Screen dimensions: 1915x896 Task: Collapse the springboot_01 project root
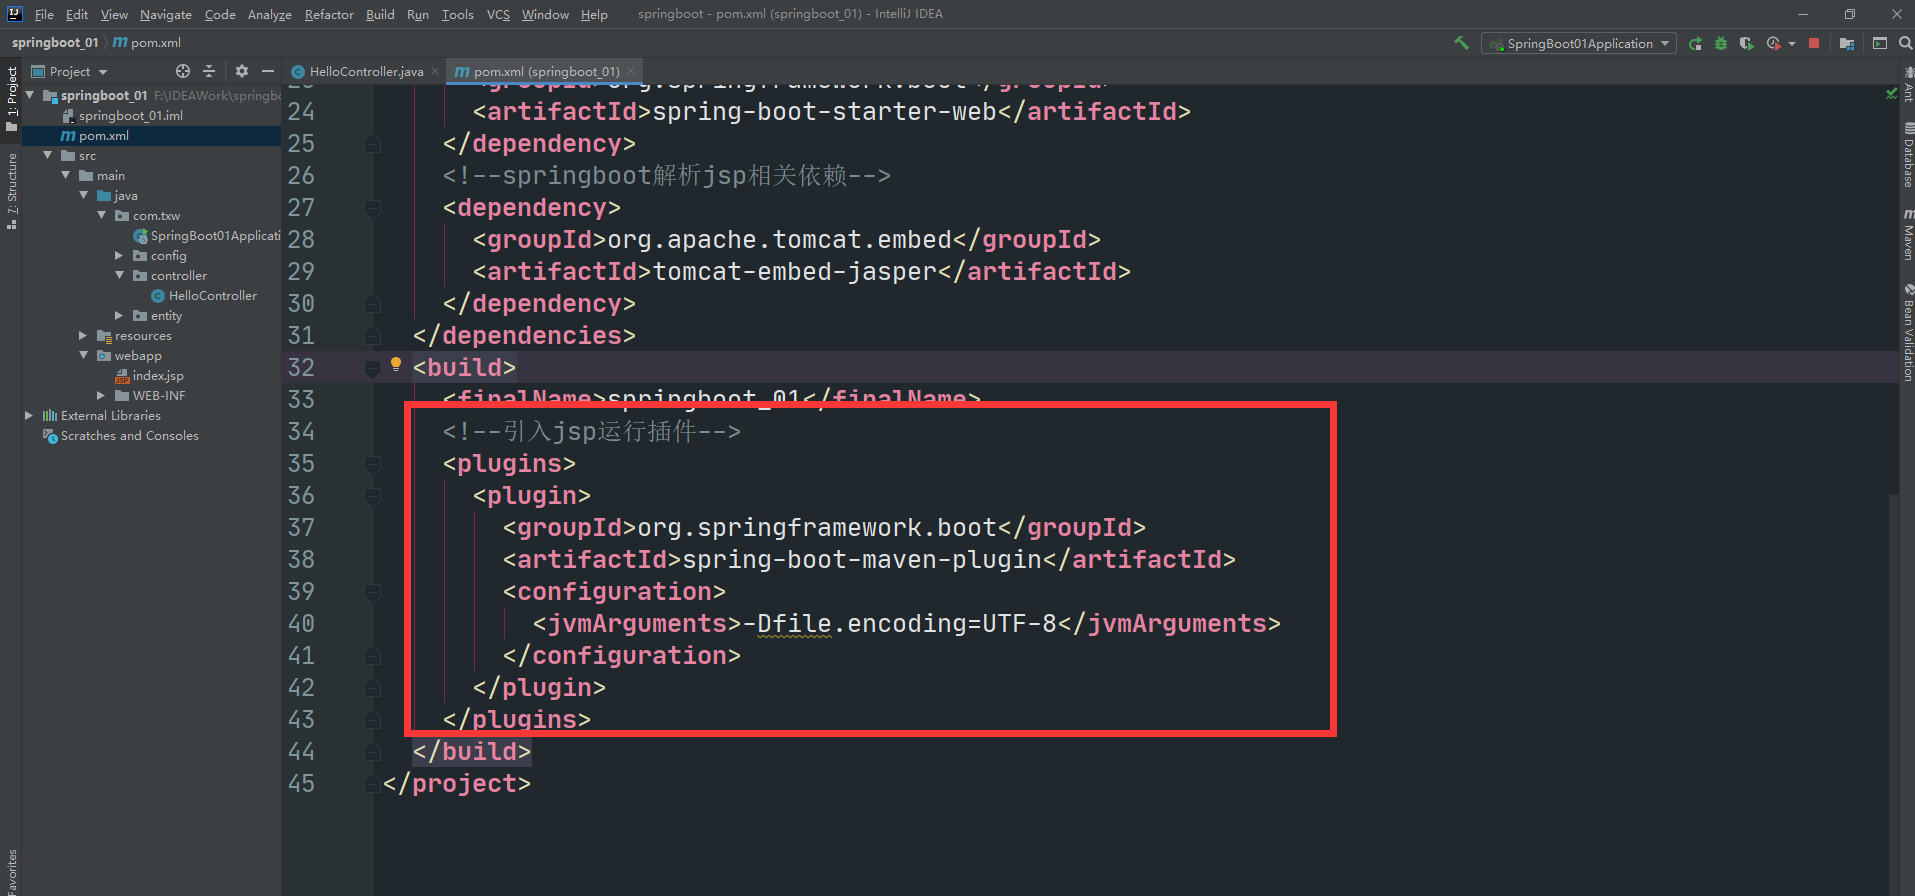30,95
